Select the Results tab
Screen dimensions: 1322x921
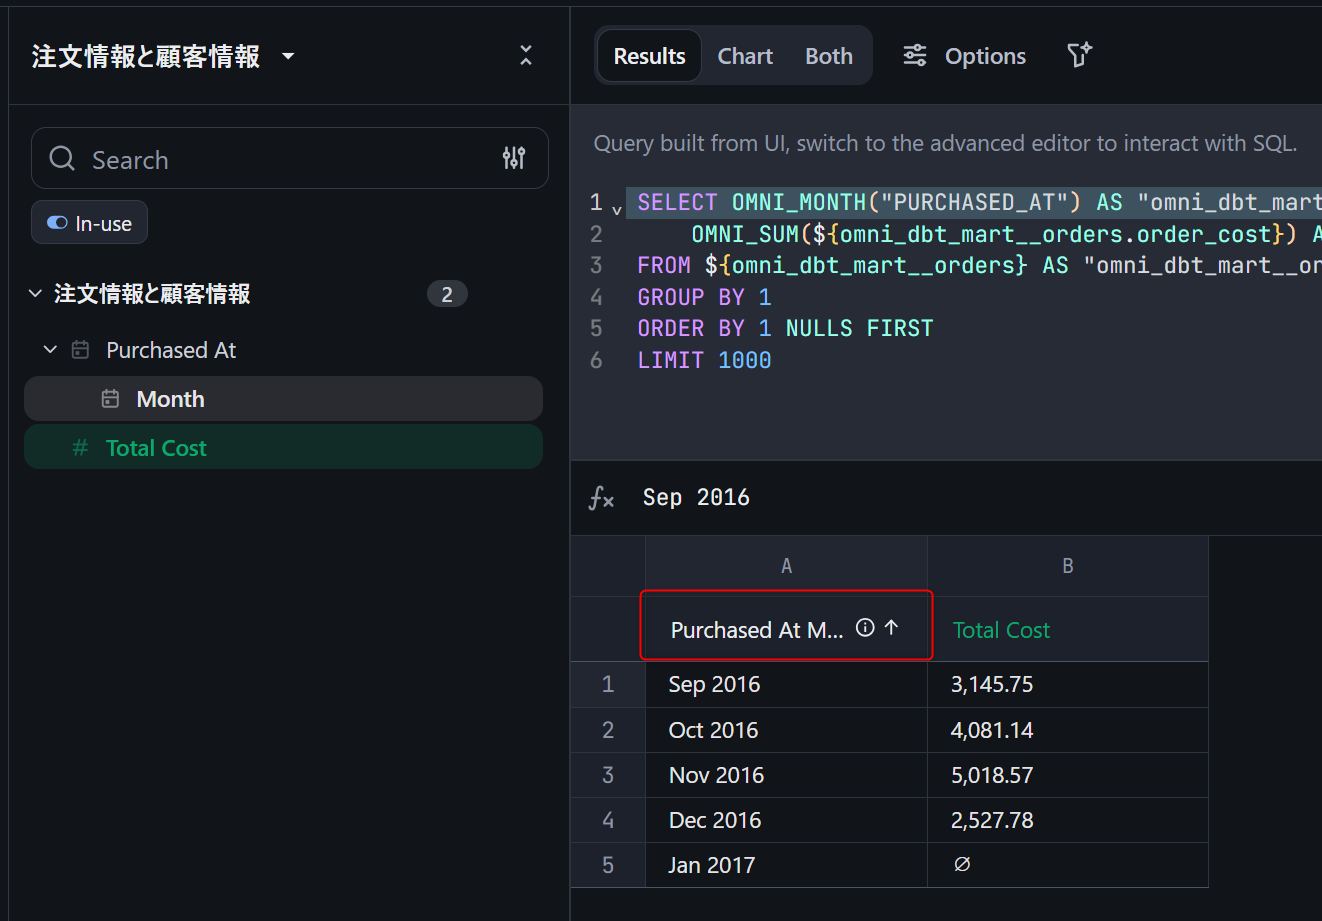click(649, 56)
